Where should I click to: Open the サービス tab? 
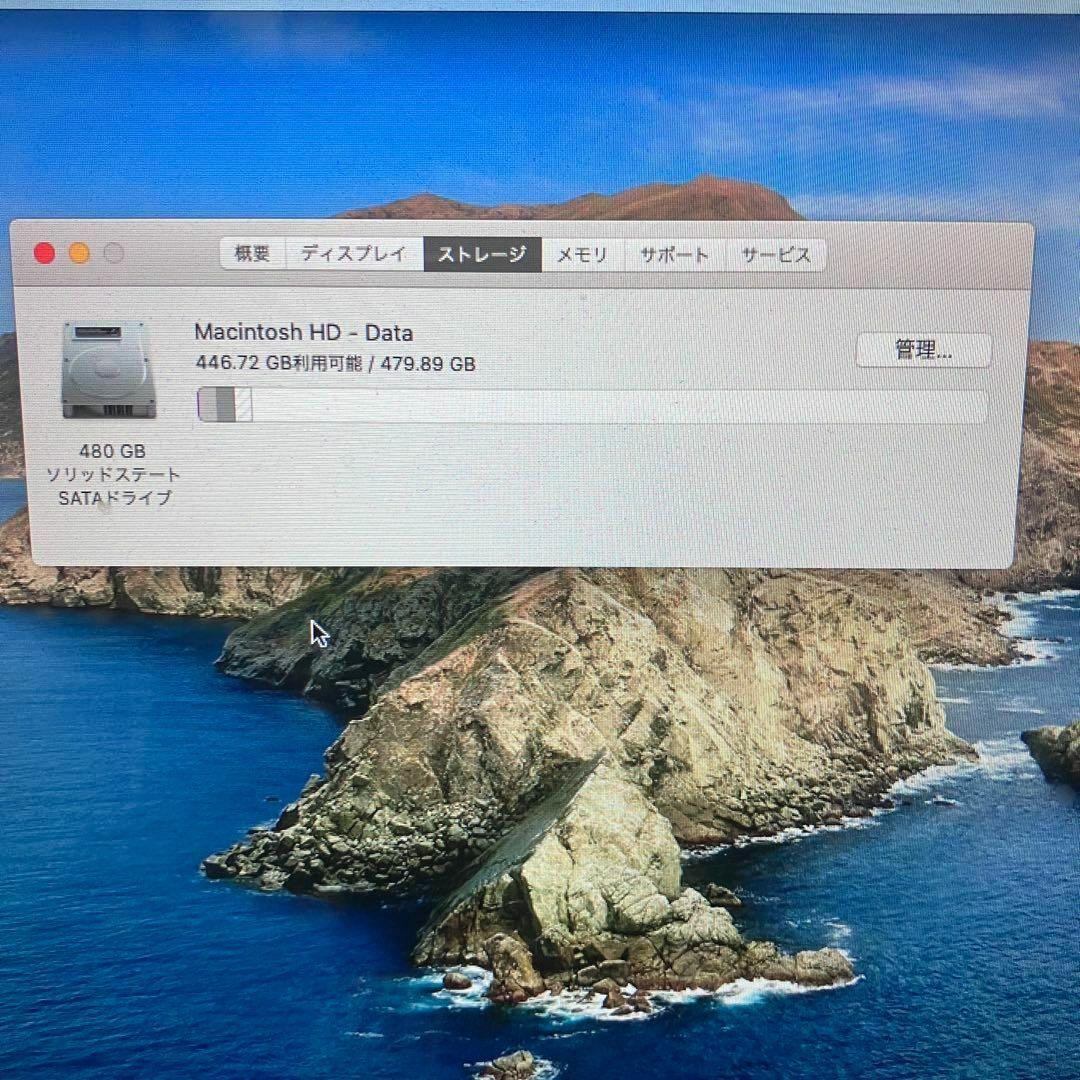tap(775, 255)
